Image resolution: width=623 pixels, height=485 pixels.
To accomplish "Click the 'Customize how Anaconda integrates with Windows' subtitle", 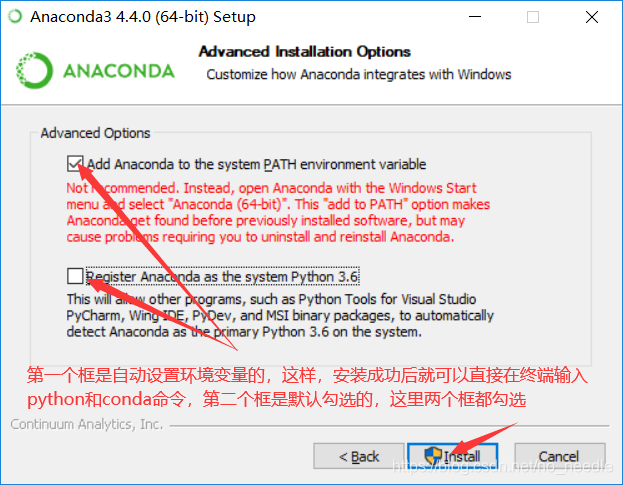I will [359, 75].
